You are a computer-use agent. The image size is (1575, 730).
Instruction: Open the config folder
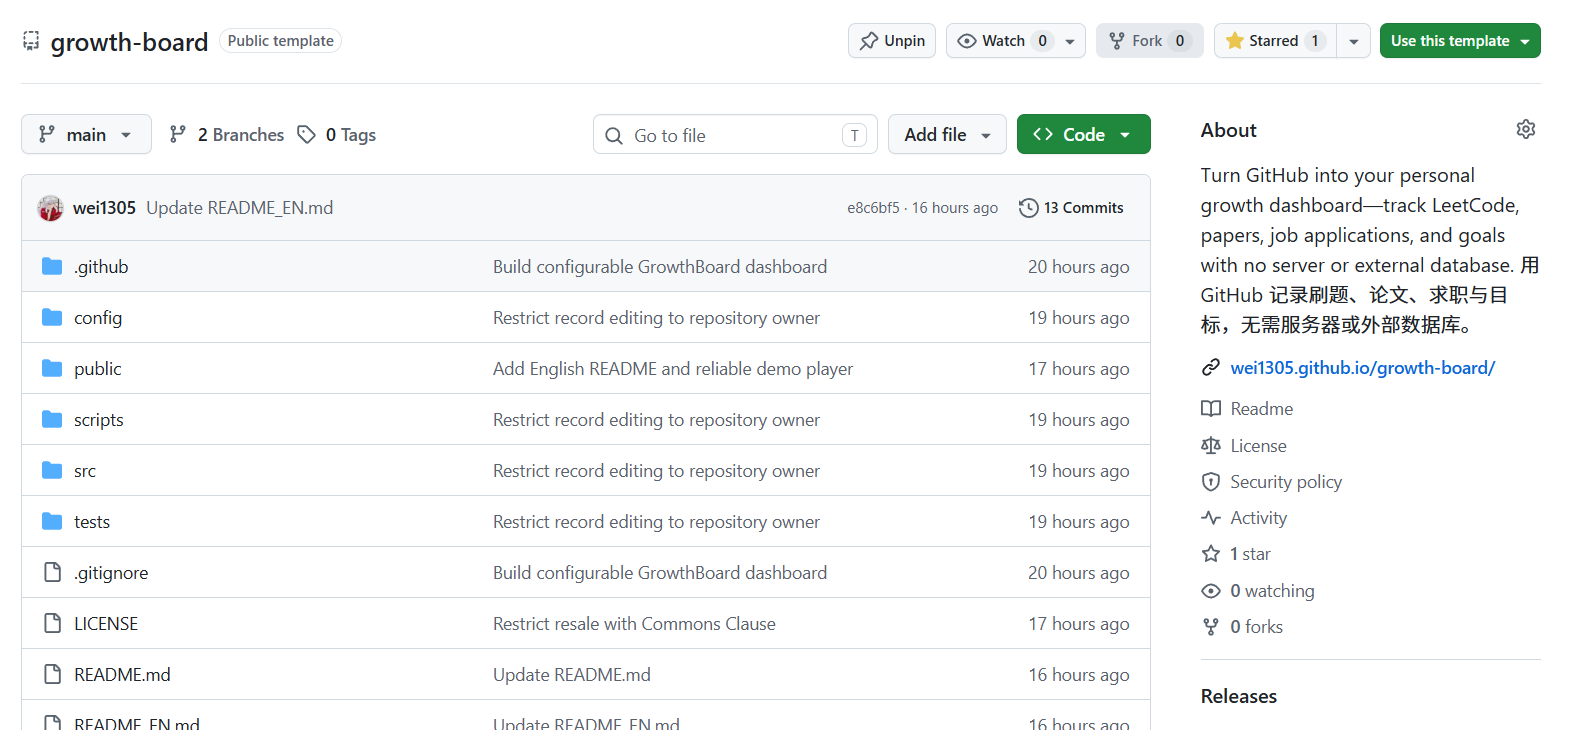(98, 318)
